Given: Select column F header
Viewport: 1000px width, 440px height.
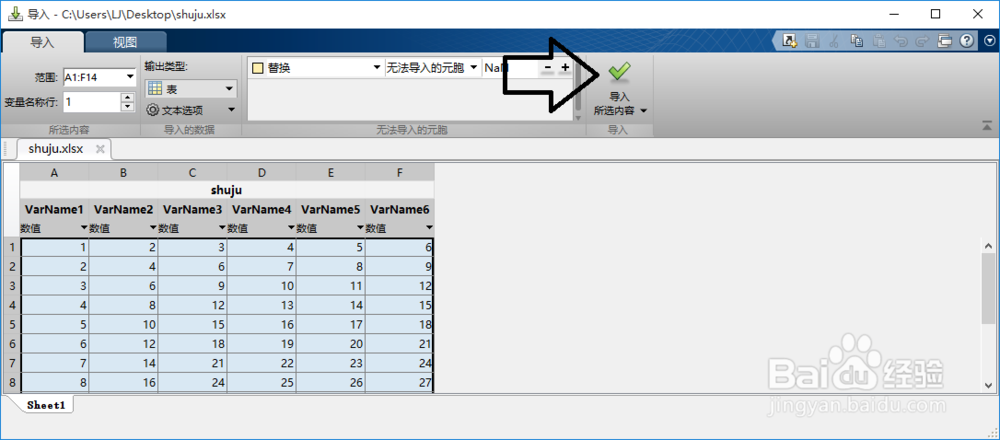Looking at the screenshot, I should pos(400,172).
